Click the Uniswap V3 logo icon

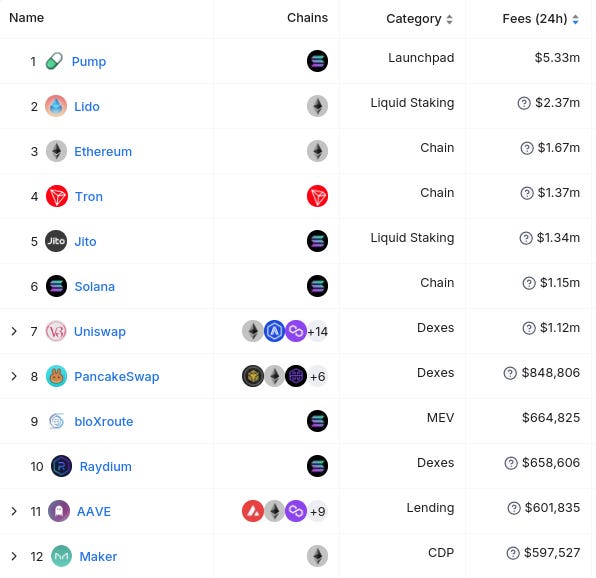(x=56, y=331)
